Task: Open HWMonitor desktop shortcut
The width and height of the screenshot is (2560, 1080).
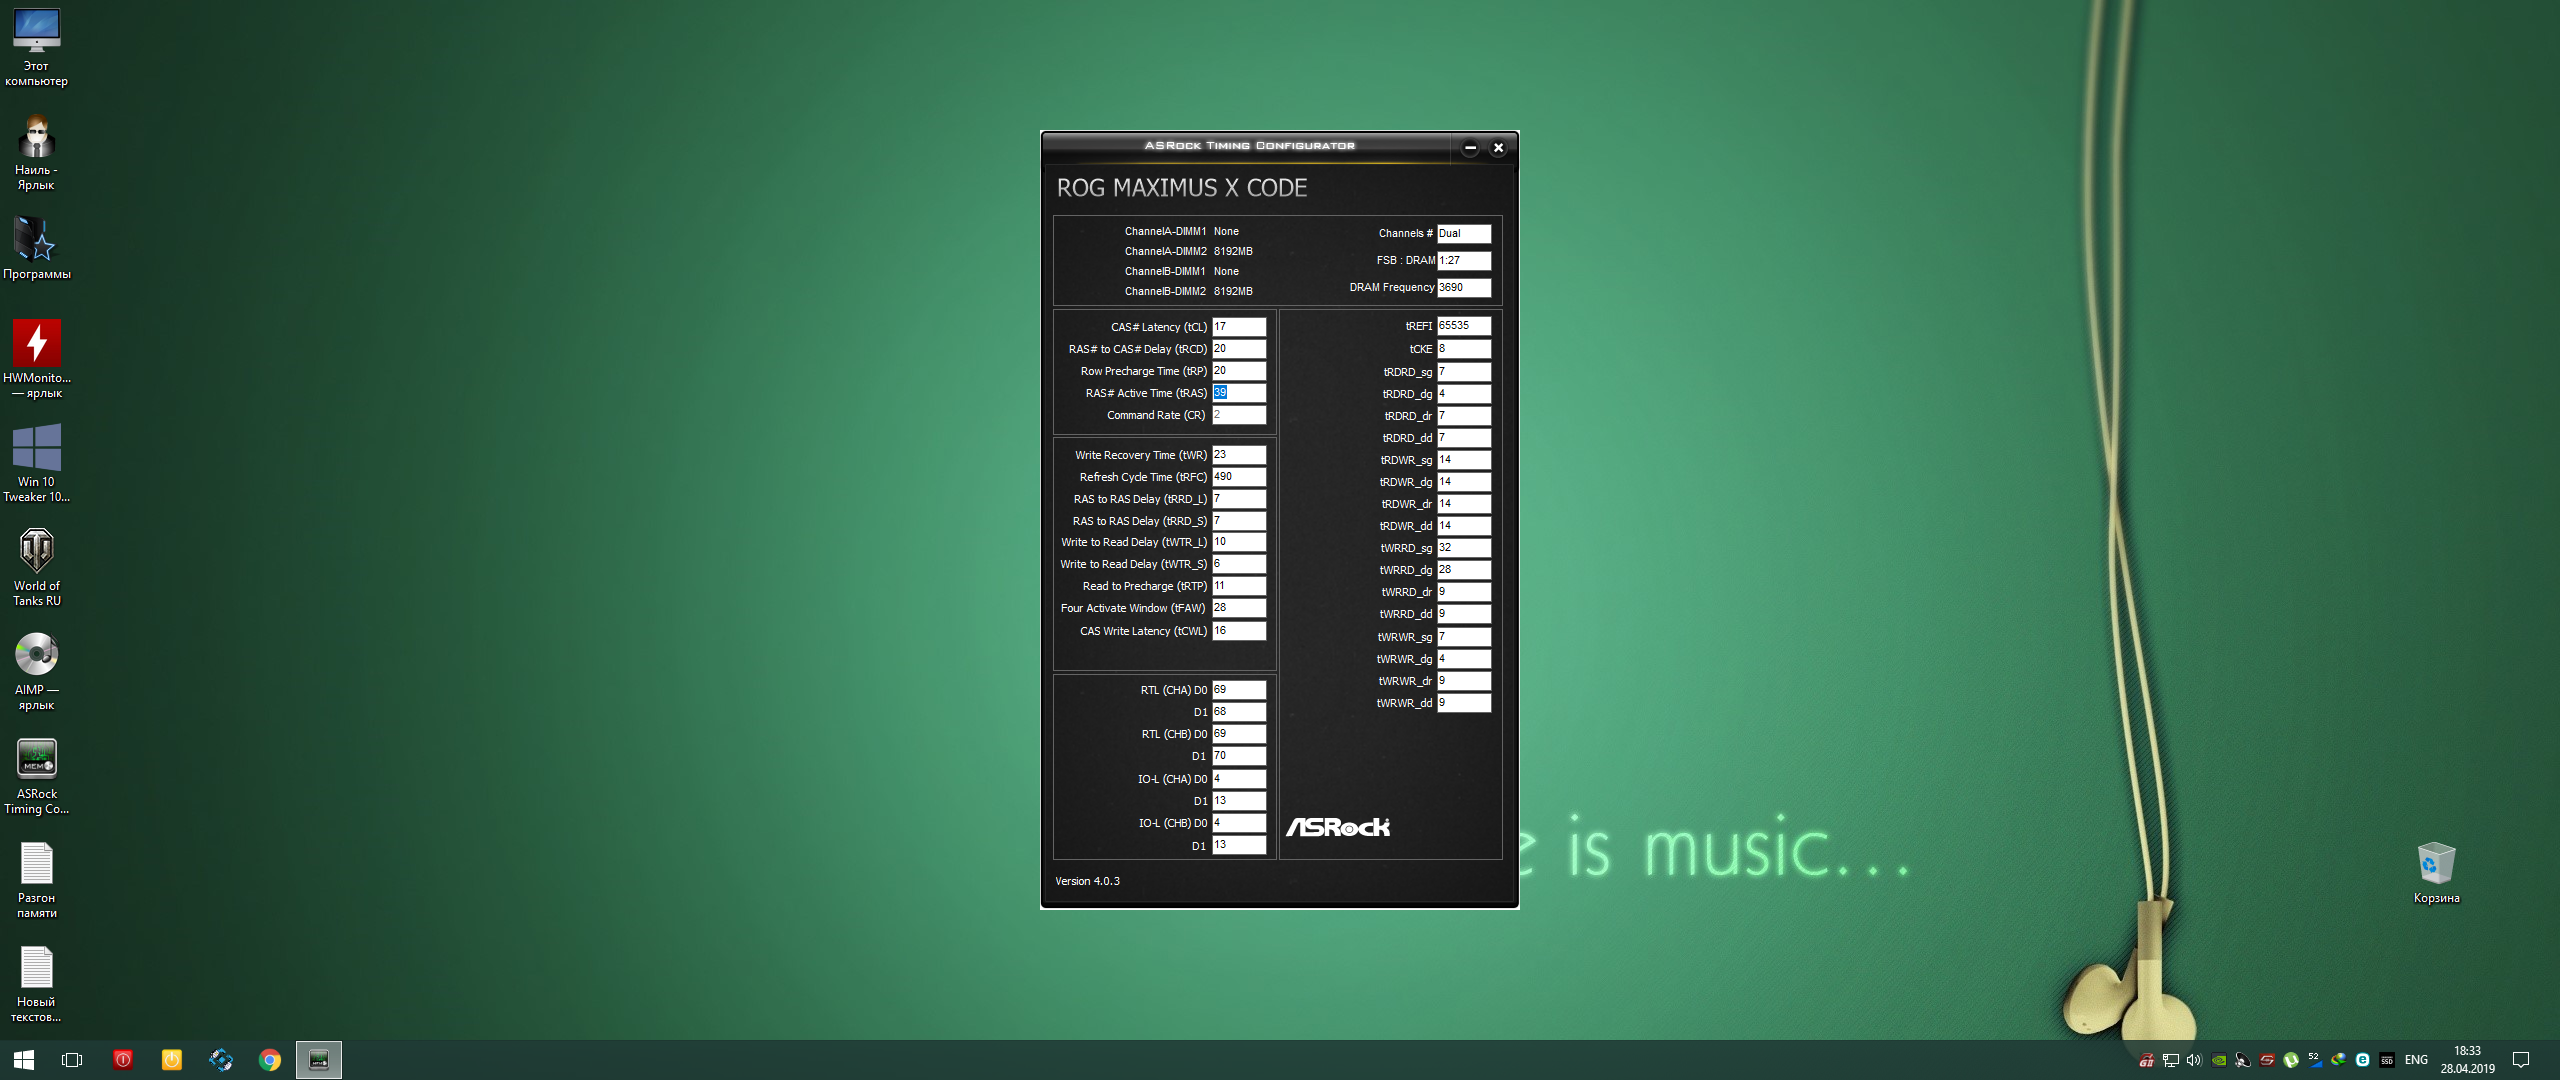Action: 37,344
